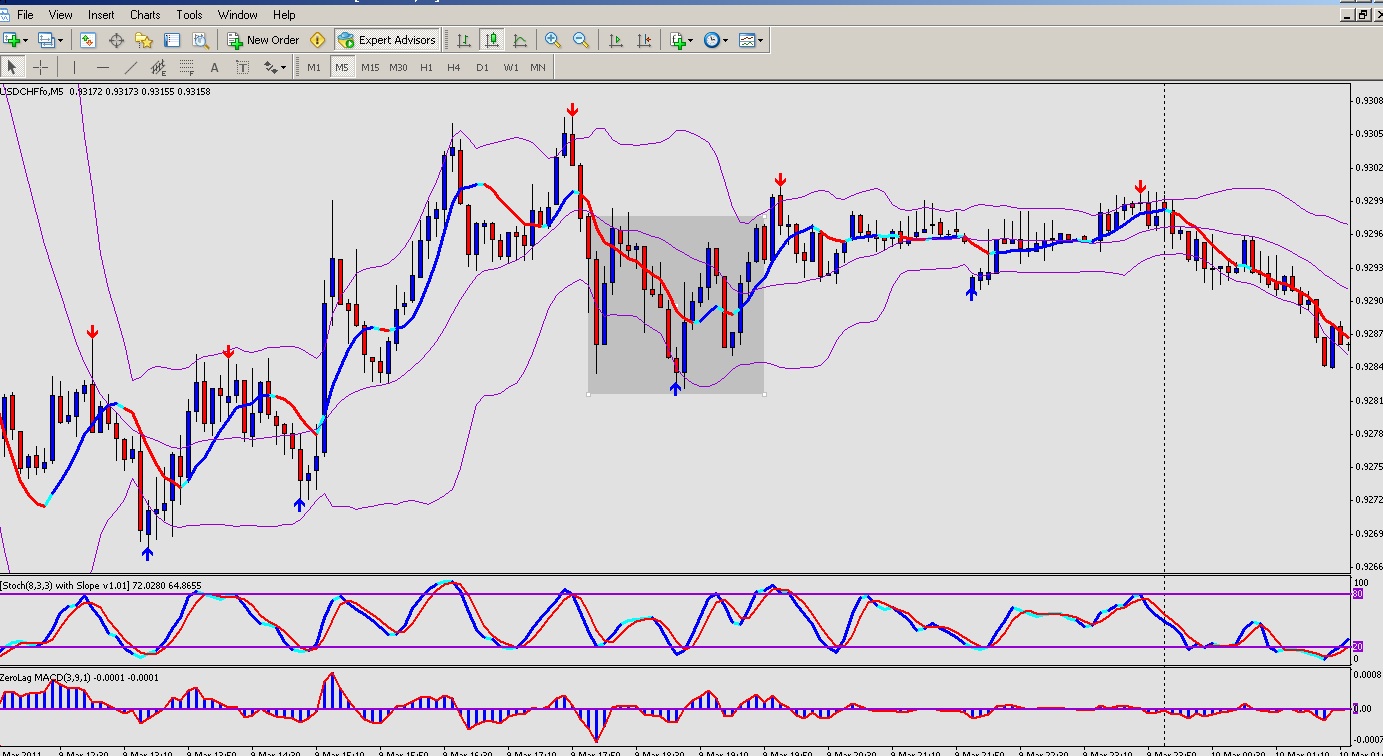Open the Window menu
Viewport: 1383px width, 756px height.
coord(238,15)
